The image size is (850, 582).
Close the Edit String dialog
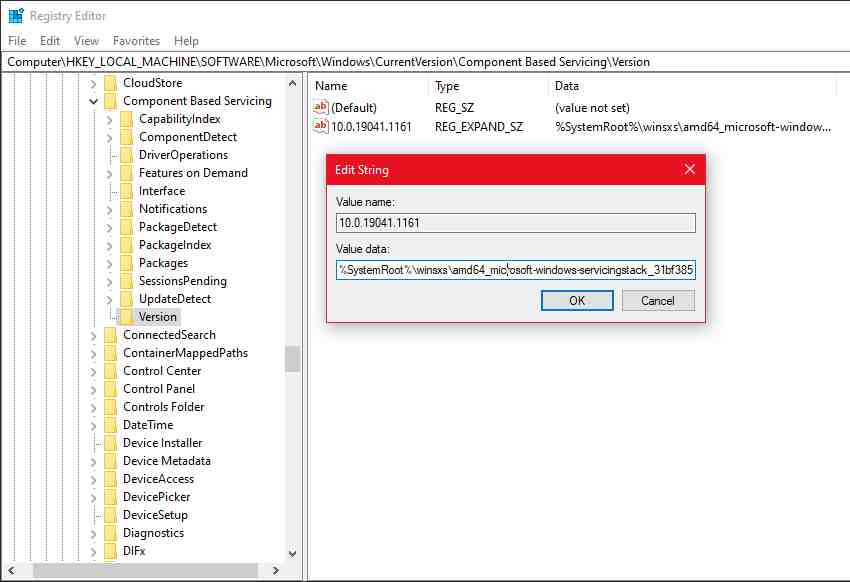pos(690,169)
